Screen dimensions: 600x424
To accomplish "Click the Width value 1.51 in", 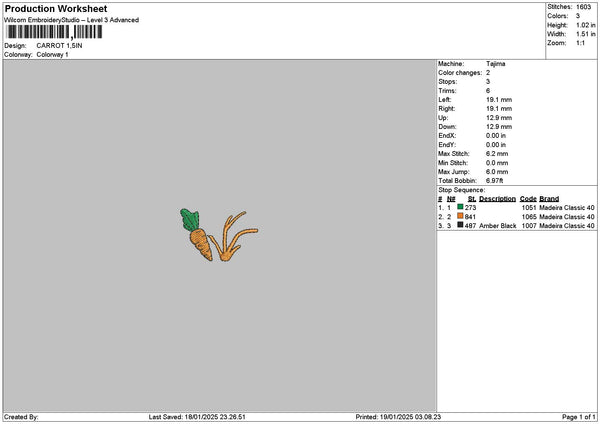I will [x=585, y=34].
